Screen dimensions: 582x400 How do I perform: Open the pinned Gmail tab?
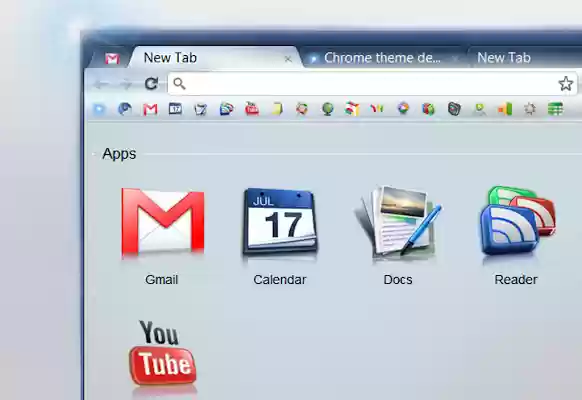point(112,59)
